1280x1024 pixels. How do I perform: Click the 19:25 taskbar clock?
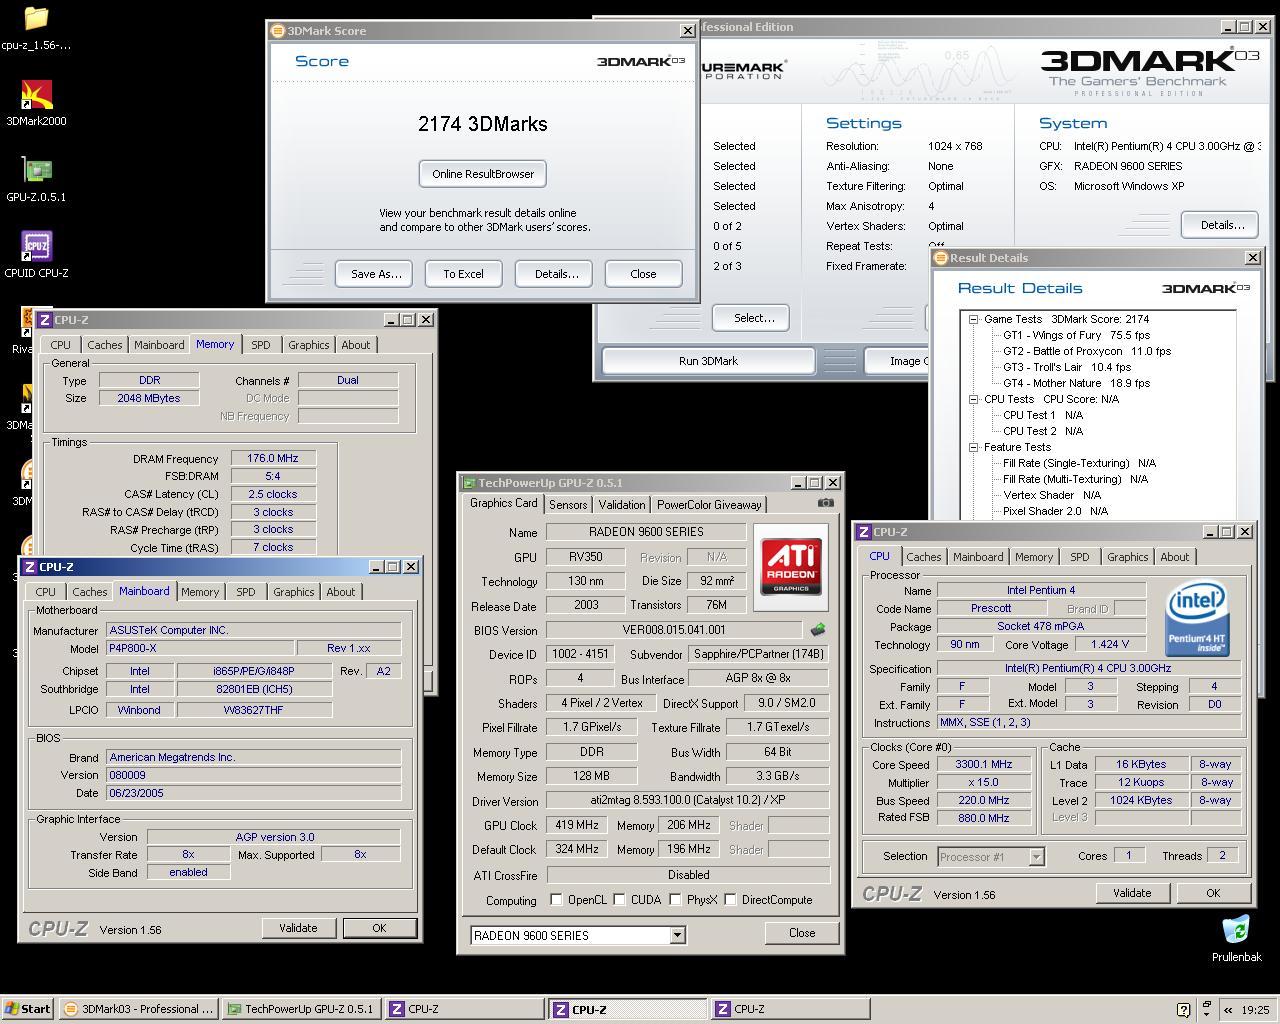(1255, 1010)
